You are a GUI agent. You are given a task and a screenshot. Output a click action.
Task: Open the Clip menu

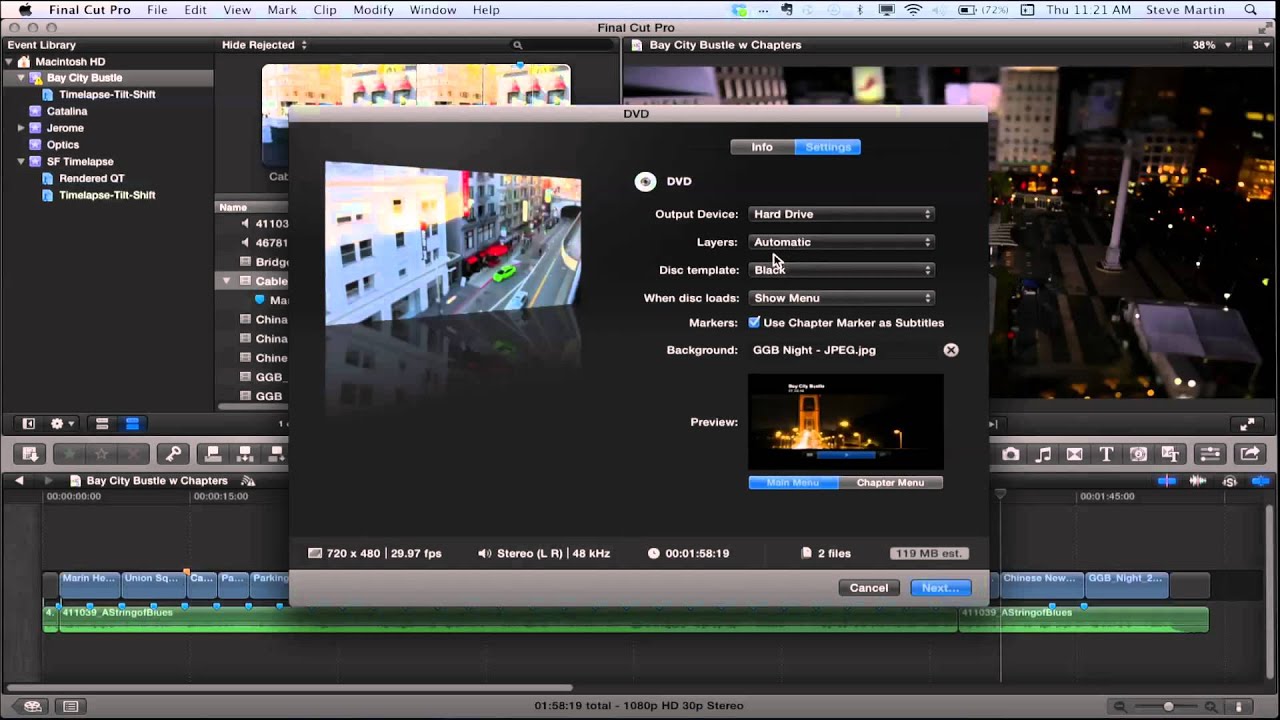pyautogui.click(x=325, y=10)
